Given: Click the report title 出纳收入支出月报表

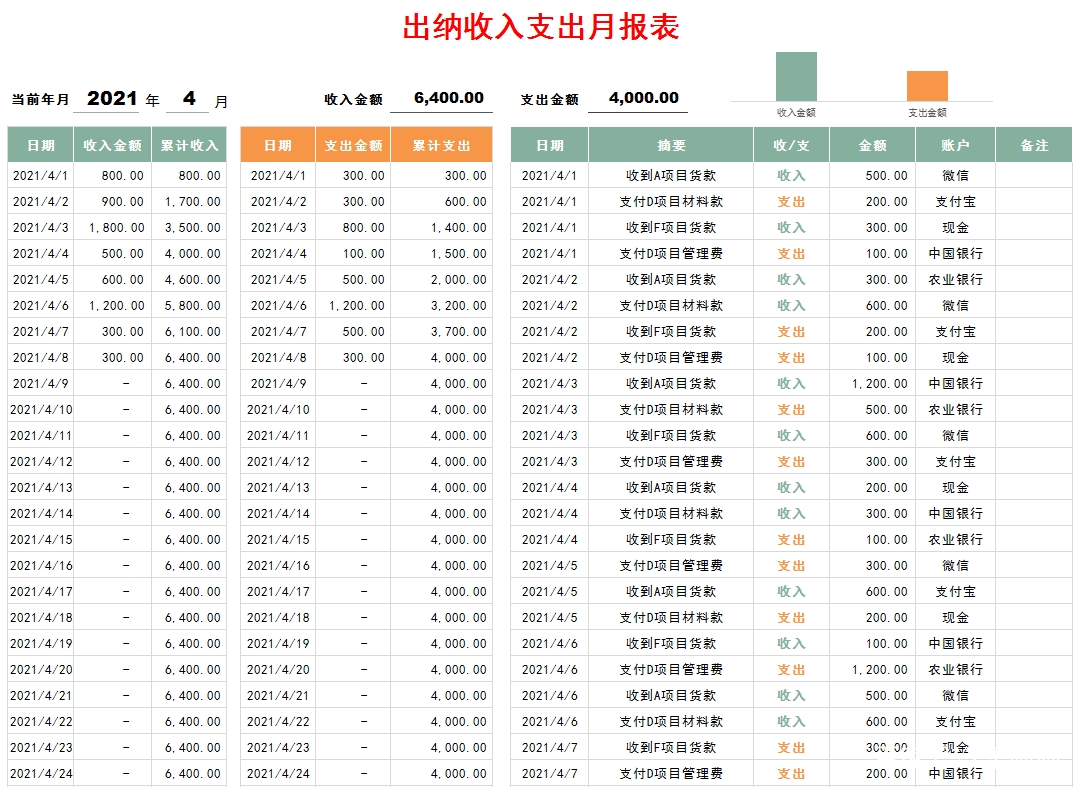Looking at the screenshot, I should 541,27.
